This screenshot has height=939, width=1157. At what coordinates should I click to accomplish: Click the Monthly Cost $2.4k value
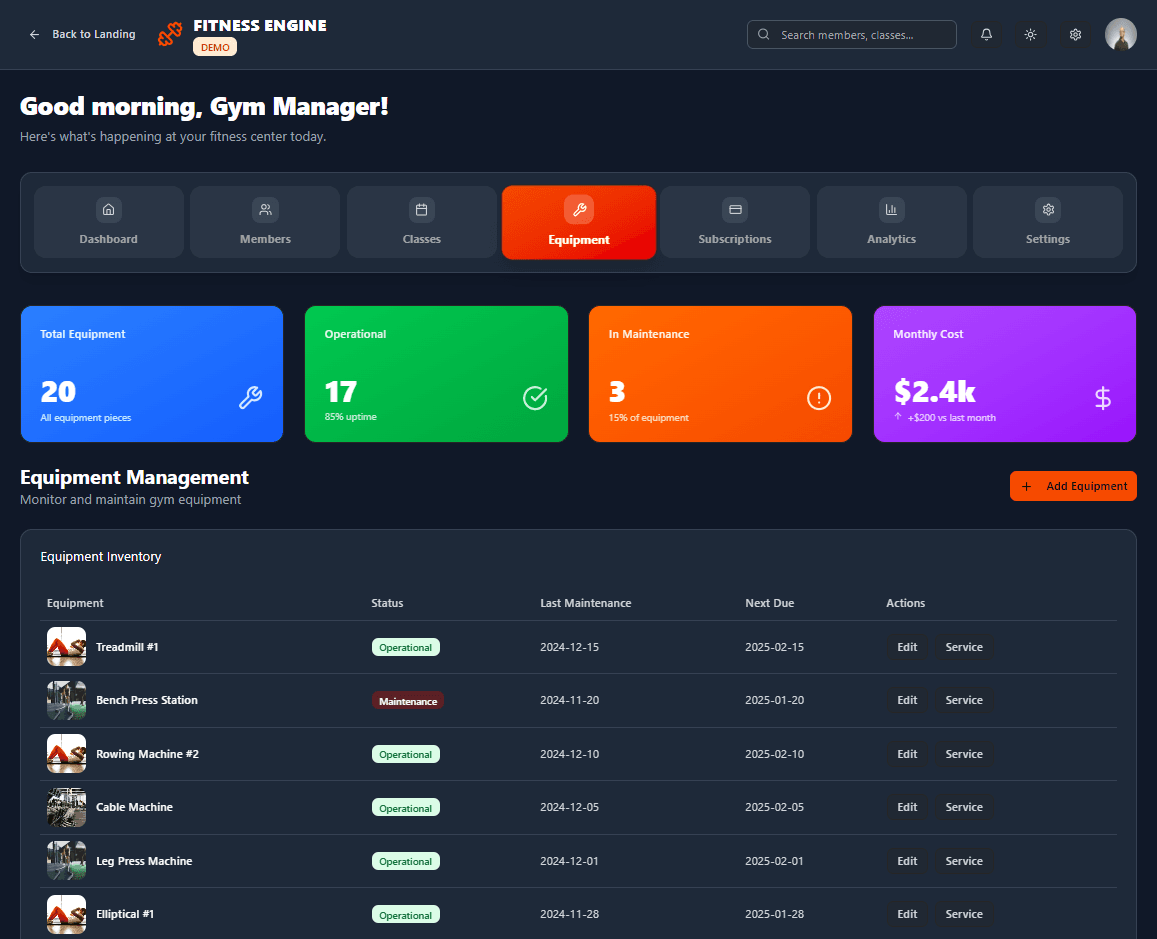click(x=934, y=392)
